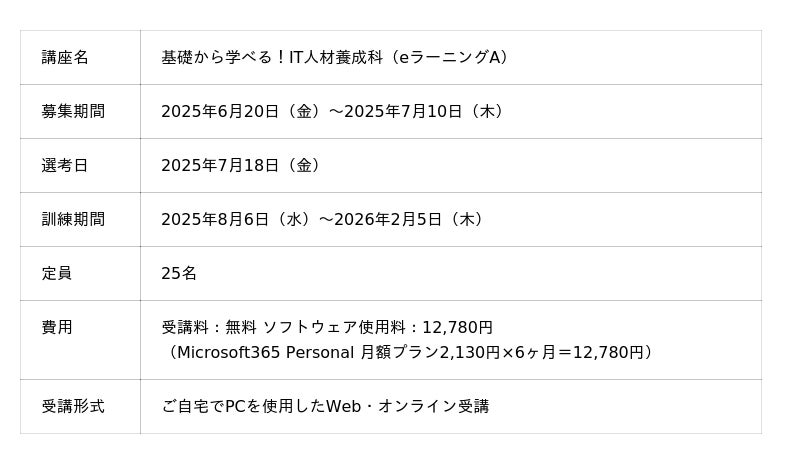800x464 pixels.
Task: Click the 受講形式 label cell
Action: pos(73,407)
